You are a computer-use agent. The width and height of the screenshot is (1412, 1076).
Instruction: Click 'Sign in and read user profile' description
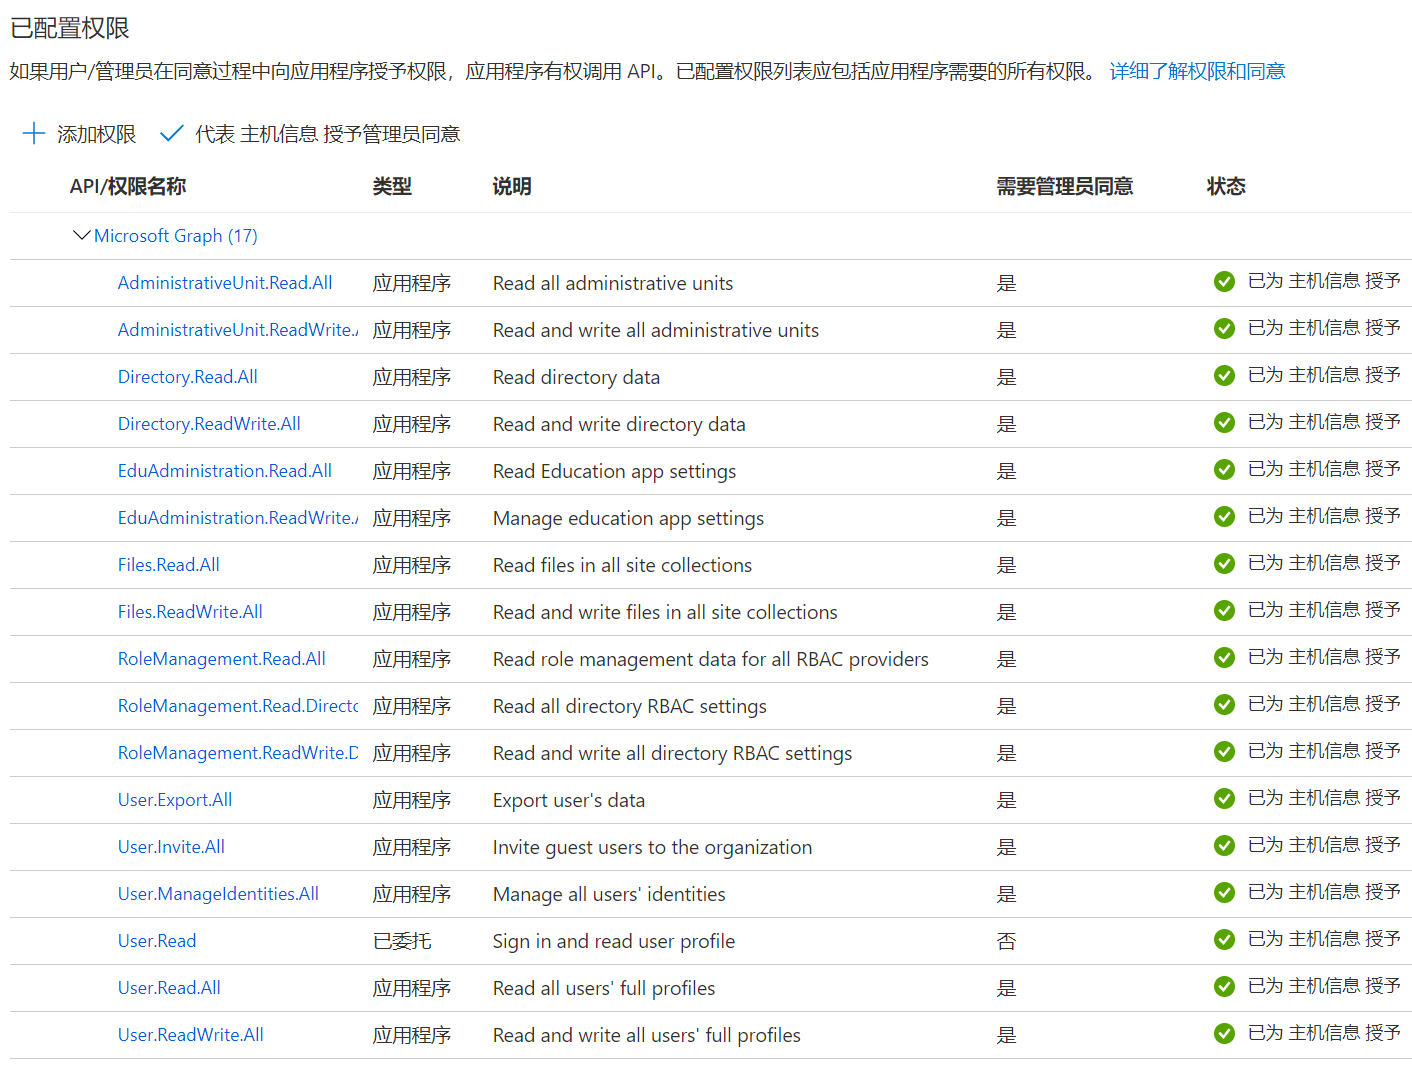(614, 941)
